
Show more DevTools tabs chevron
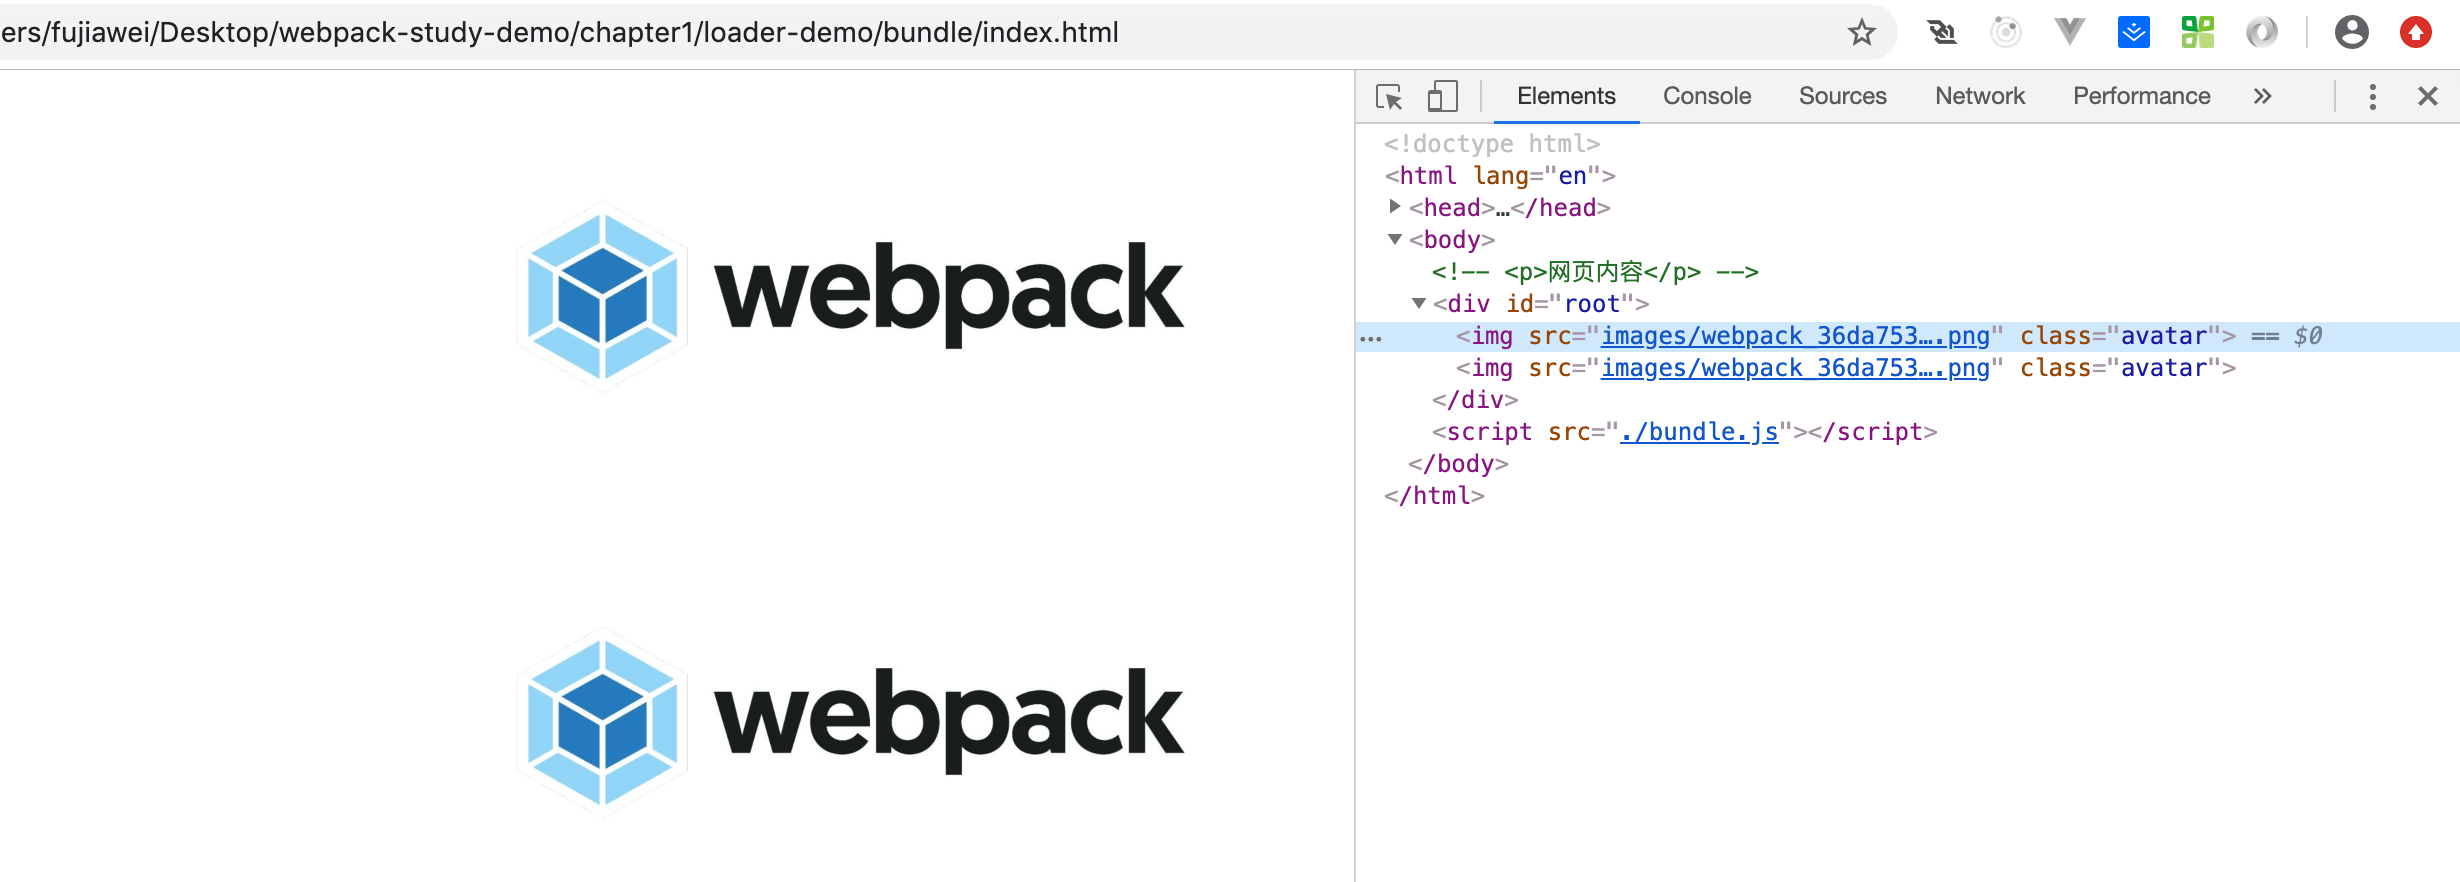[2262, 97]
